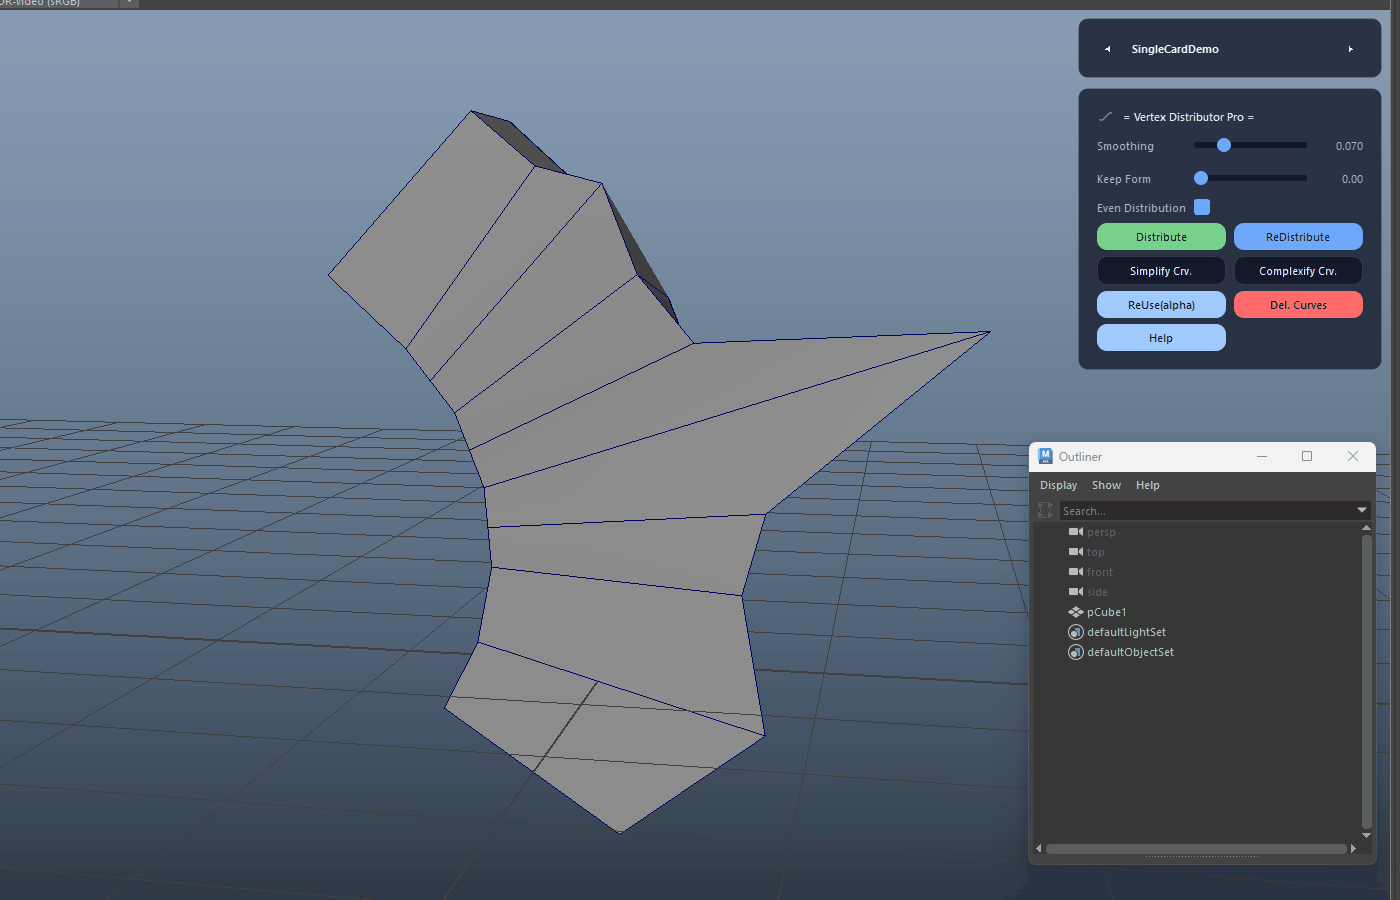Click the Maya logo icon in the Outliner title bar

click(1045, 456)
